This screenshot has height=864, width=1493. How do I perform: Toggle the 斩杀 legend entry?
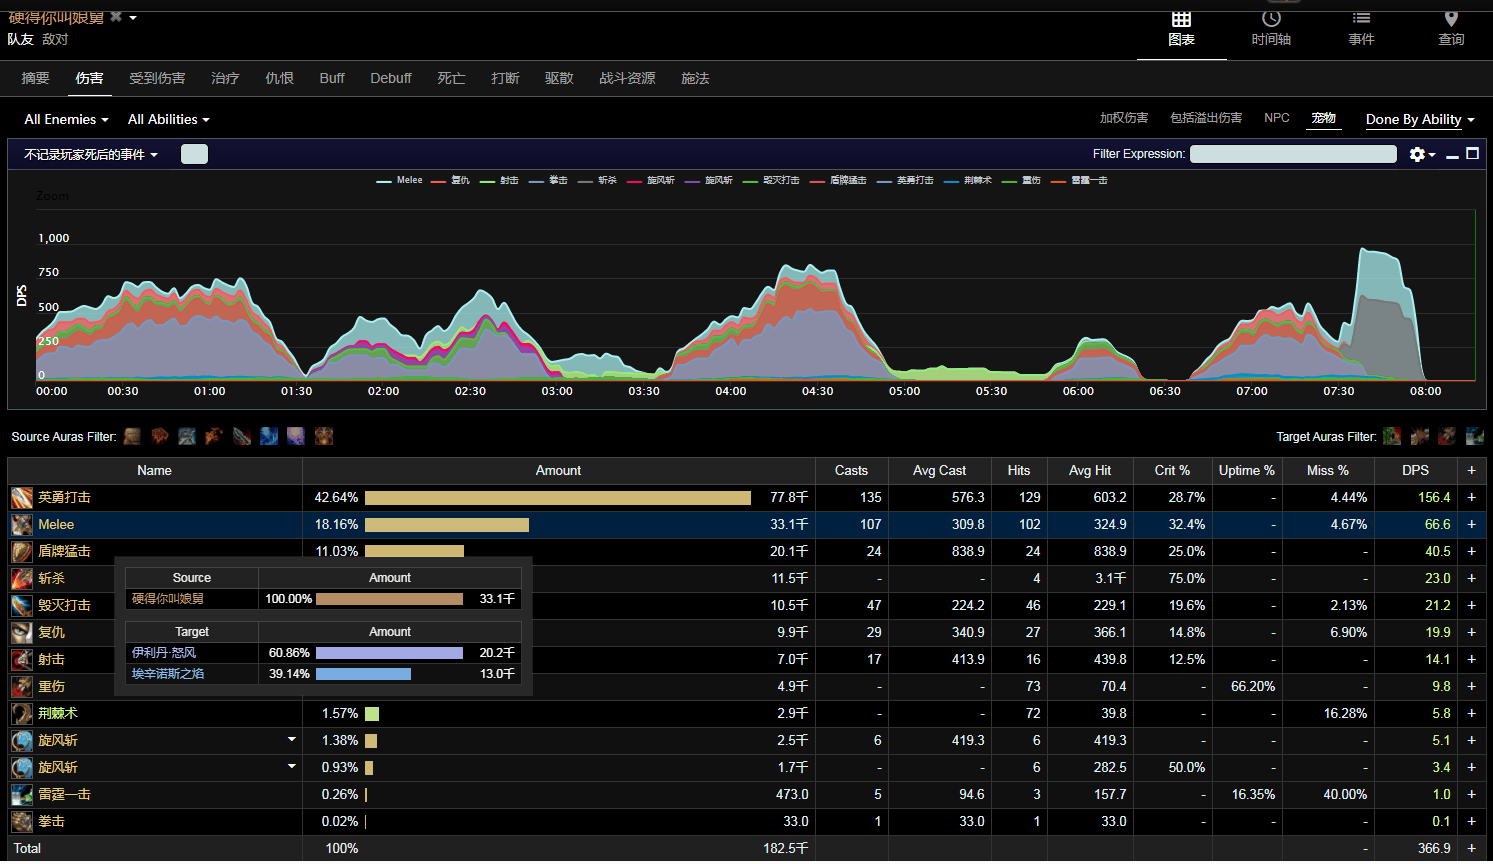pos(598,180)
